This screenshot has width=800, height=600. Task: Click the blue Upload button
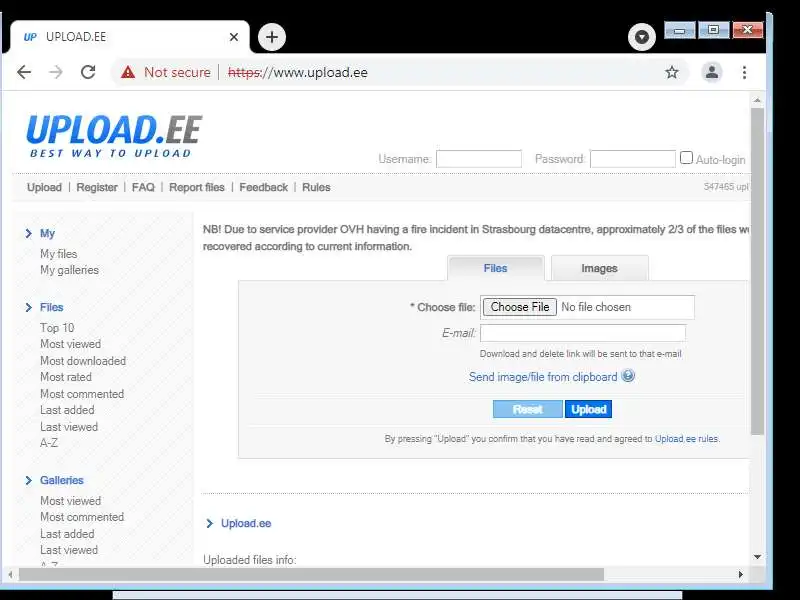tap(589, 409)
